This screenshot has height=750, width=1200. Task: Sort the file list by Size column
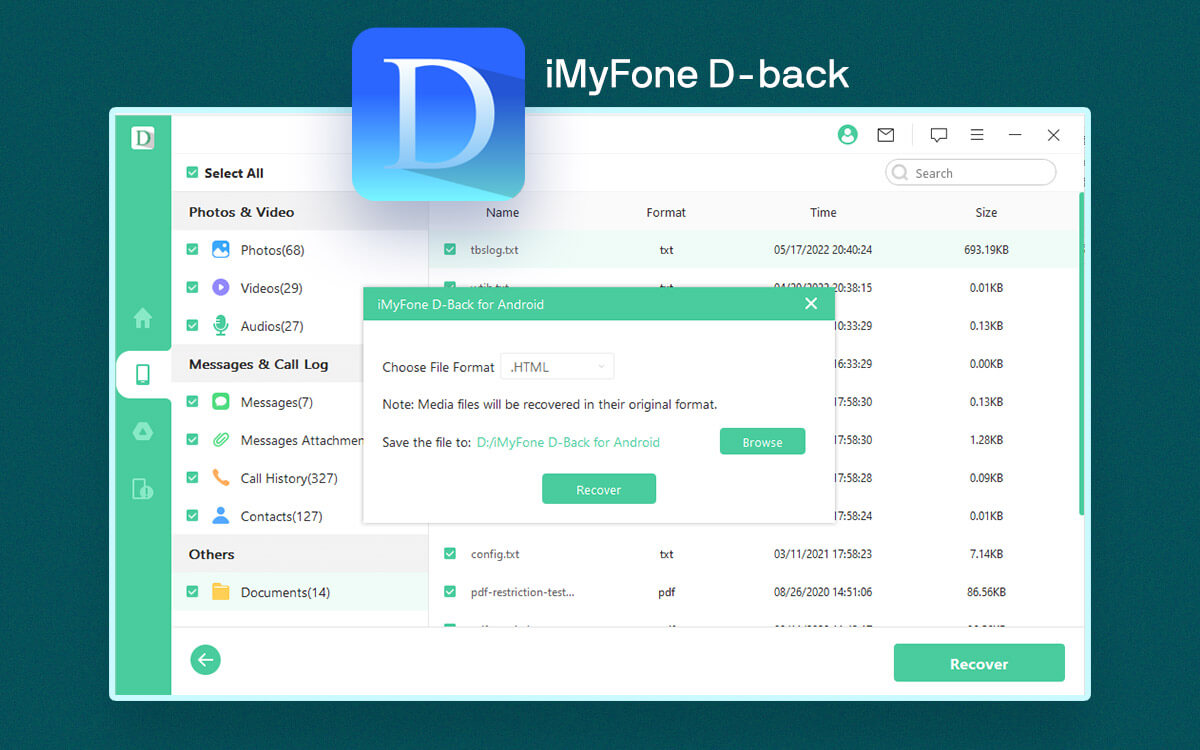pos(986,213)
